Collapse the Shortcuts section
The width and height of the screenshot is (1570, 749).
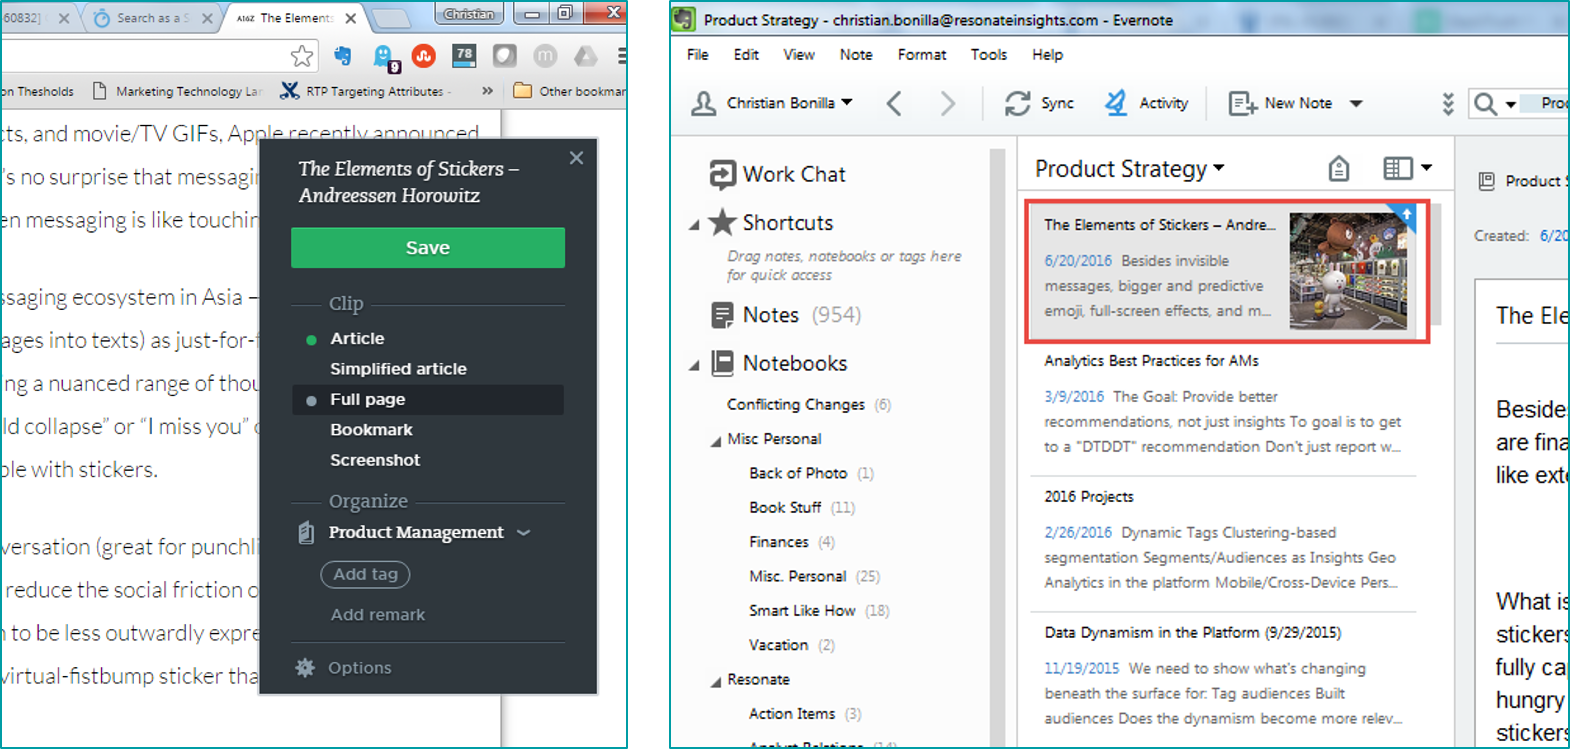tap(694, 225)
